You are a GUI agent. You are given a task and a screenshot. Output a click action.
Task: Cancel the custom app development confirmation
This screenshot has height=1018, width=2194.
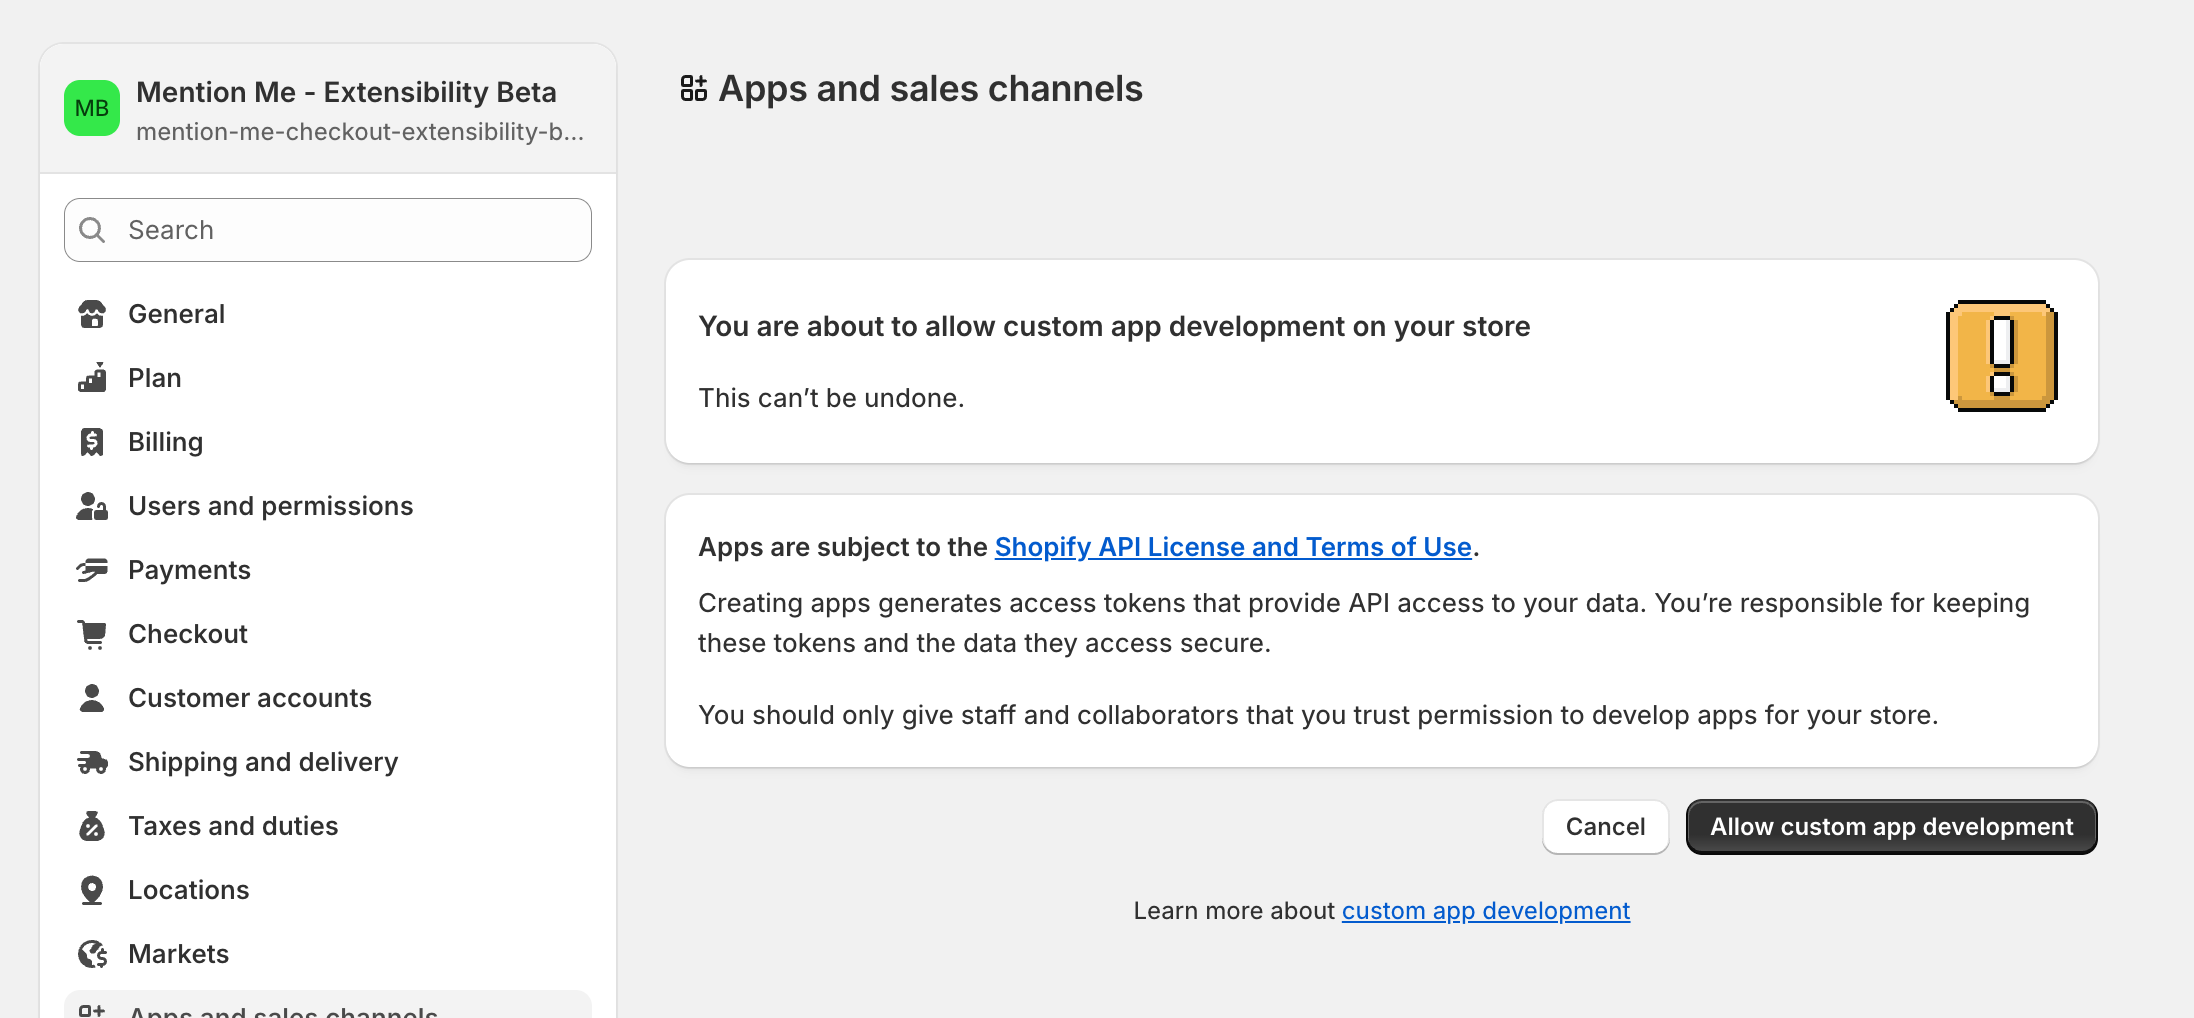pyautogui.click(x=1605, y=827)
